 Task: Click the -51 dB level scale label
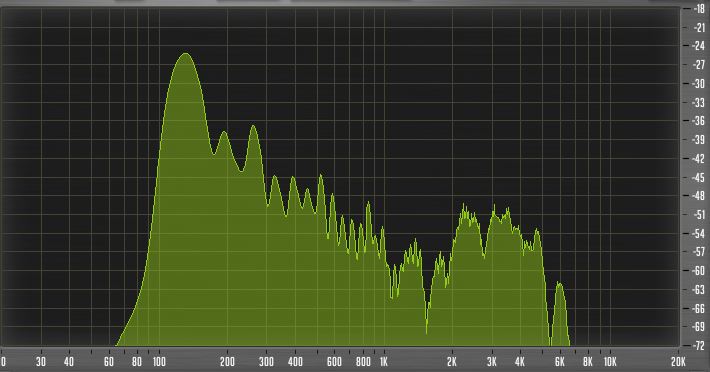699,215
